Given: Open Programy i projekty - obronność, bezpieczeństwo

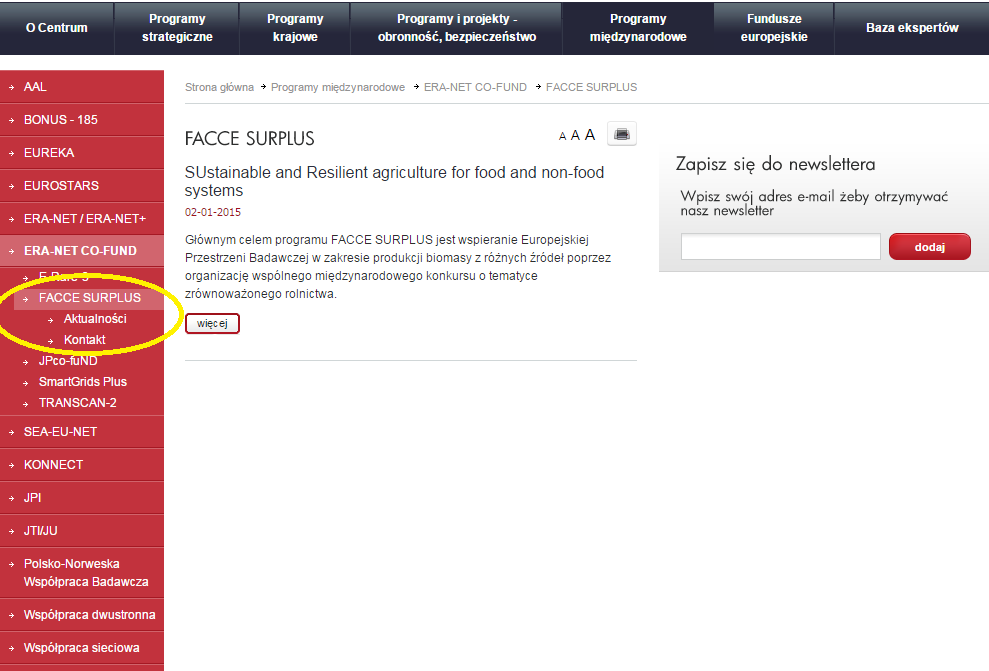Looking at the screenshot, I should 457,28.
